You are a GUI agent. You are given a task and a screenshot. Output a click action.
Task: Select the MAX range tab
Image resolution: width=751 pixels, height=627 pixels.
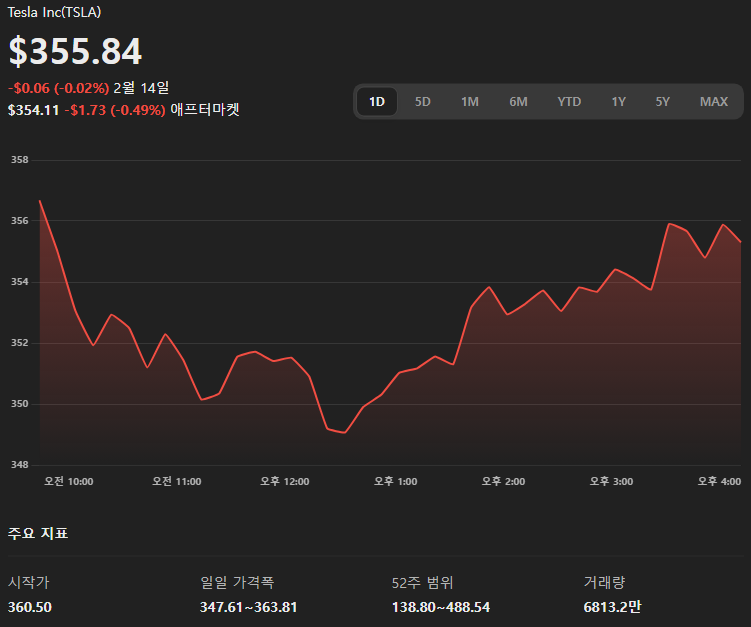click(x=714, y=102)
